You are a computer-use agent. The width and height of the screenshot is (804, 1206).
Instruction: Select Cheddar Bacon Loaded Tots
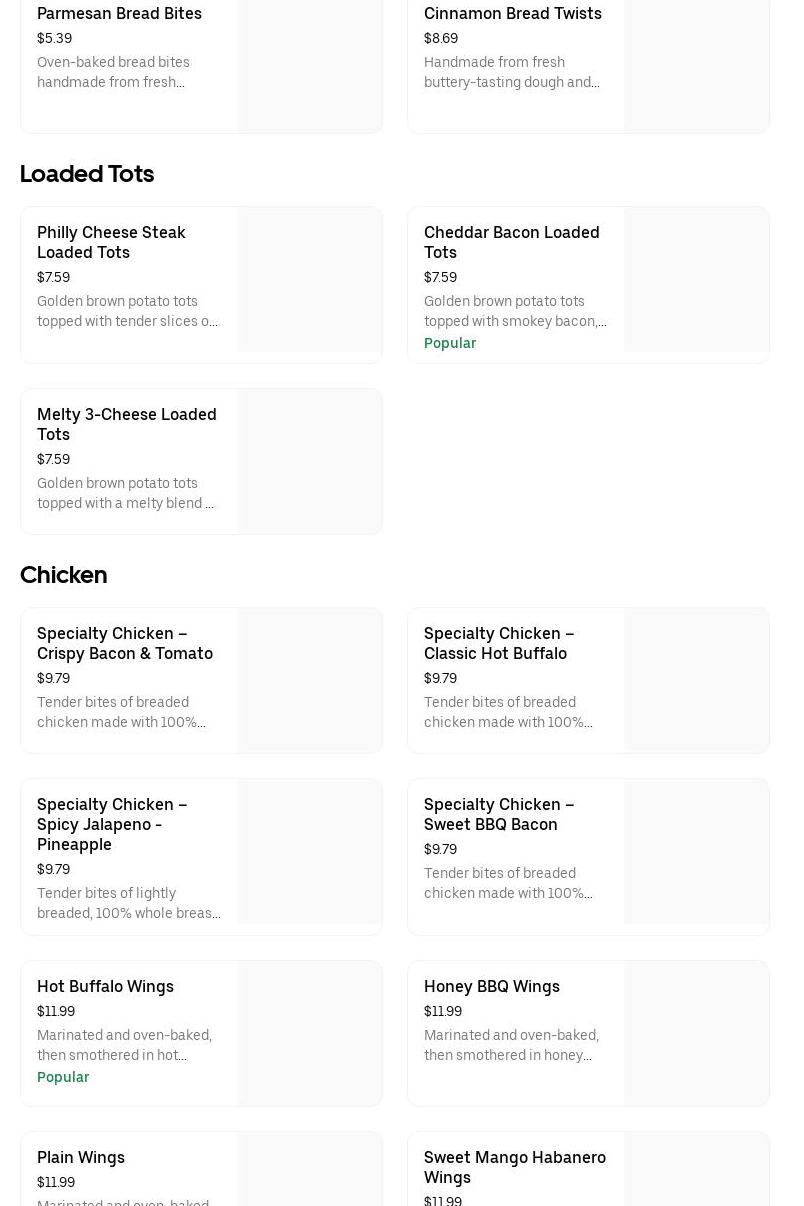(x=511, y=242)
